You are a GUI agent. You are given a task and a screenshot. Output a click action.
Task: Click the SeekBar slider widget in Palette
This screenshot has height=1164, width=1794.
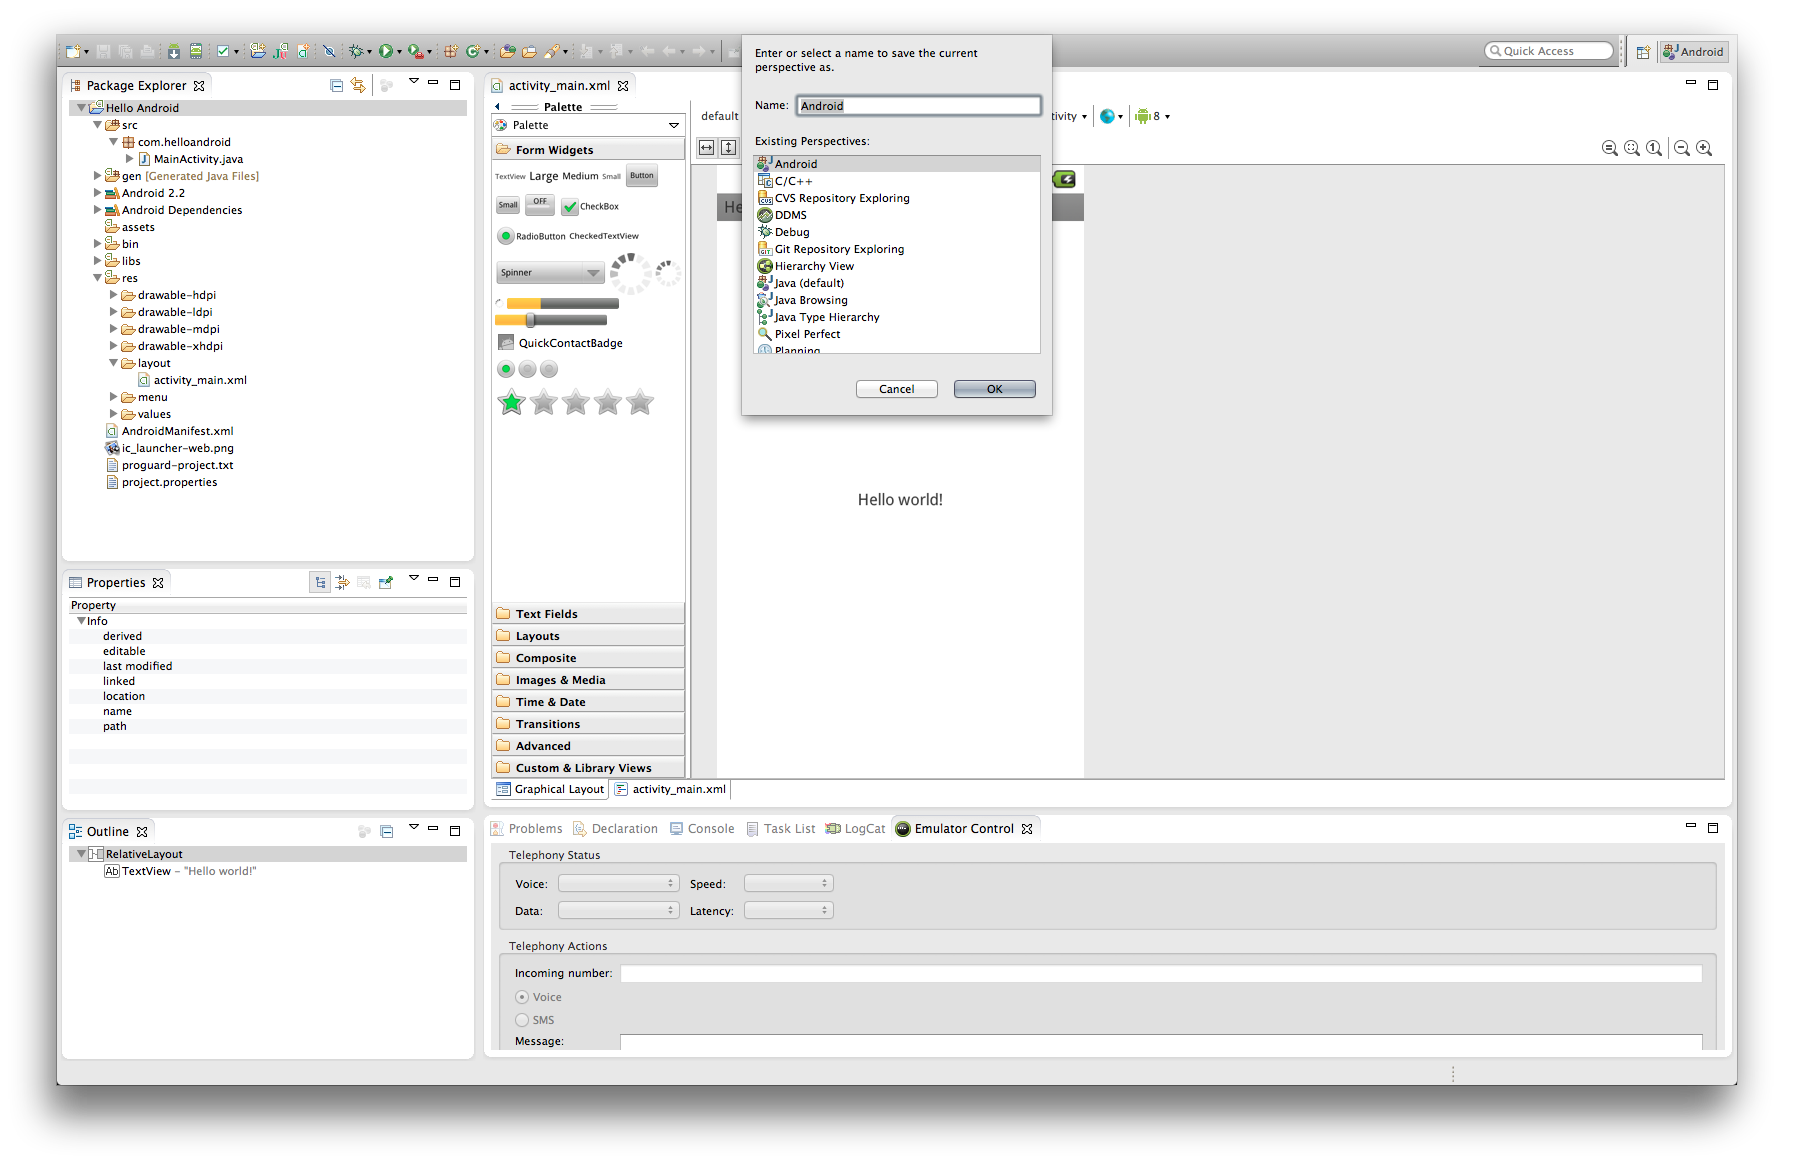click(551, 320)
